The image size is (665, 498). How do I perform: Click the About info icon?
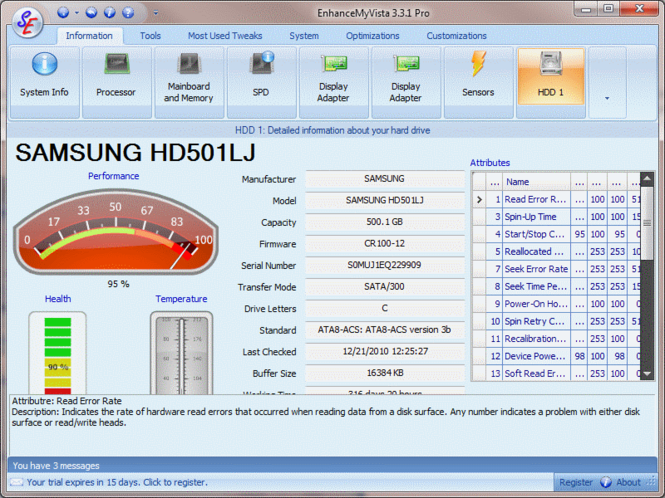[606, 482]
